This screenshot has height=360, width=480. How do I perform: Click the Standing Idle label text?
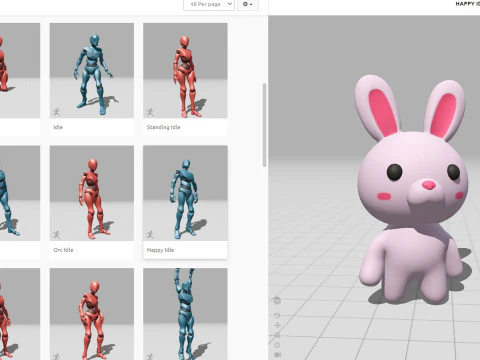[x=163, y=127]
